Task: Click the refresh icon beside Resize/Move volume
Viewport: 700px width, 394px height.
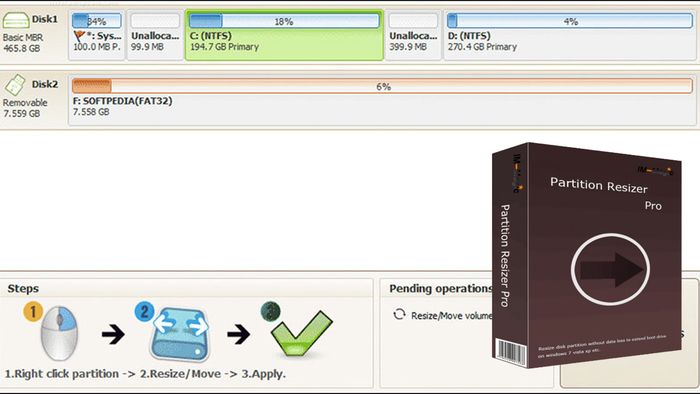Action: point(399,315)
